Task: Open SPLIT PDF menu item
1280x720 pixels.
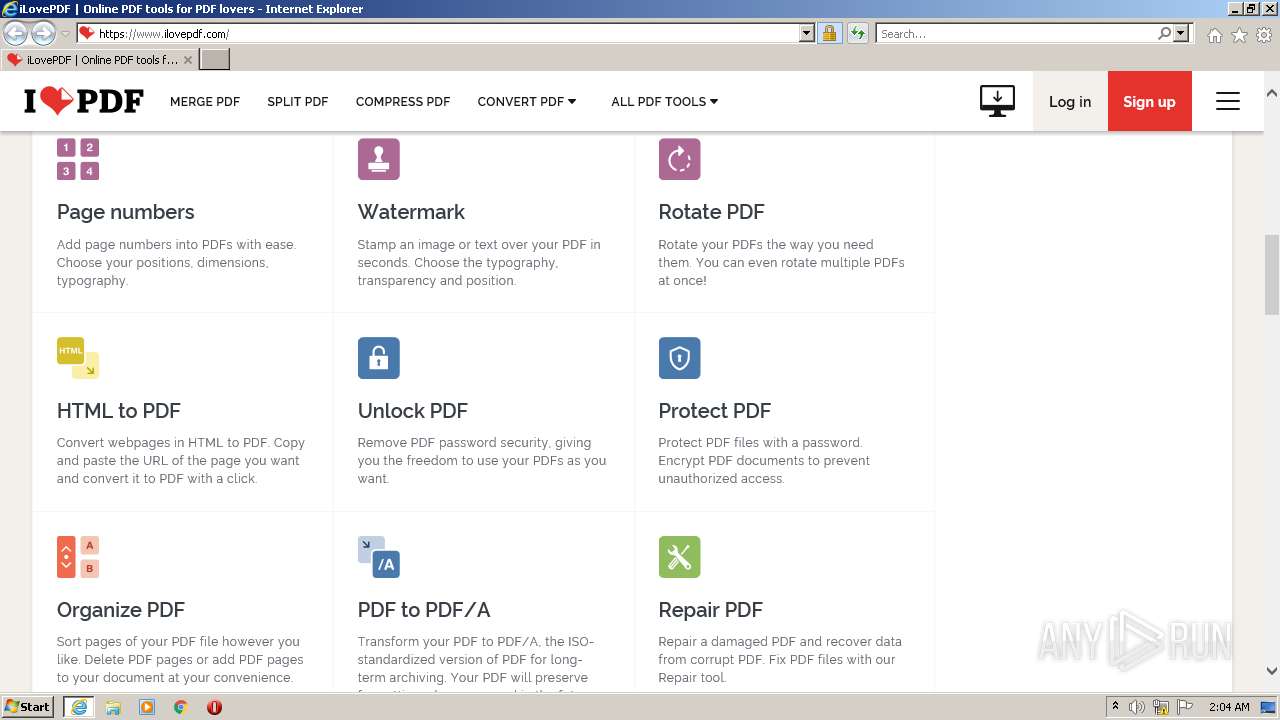Action: coord(298,101)
